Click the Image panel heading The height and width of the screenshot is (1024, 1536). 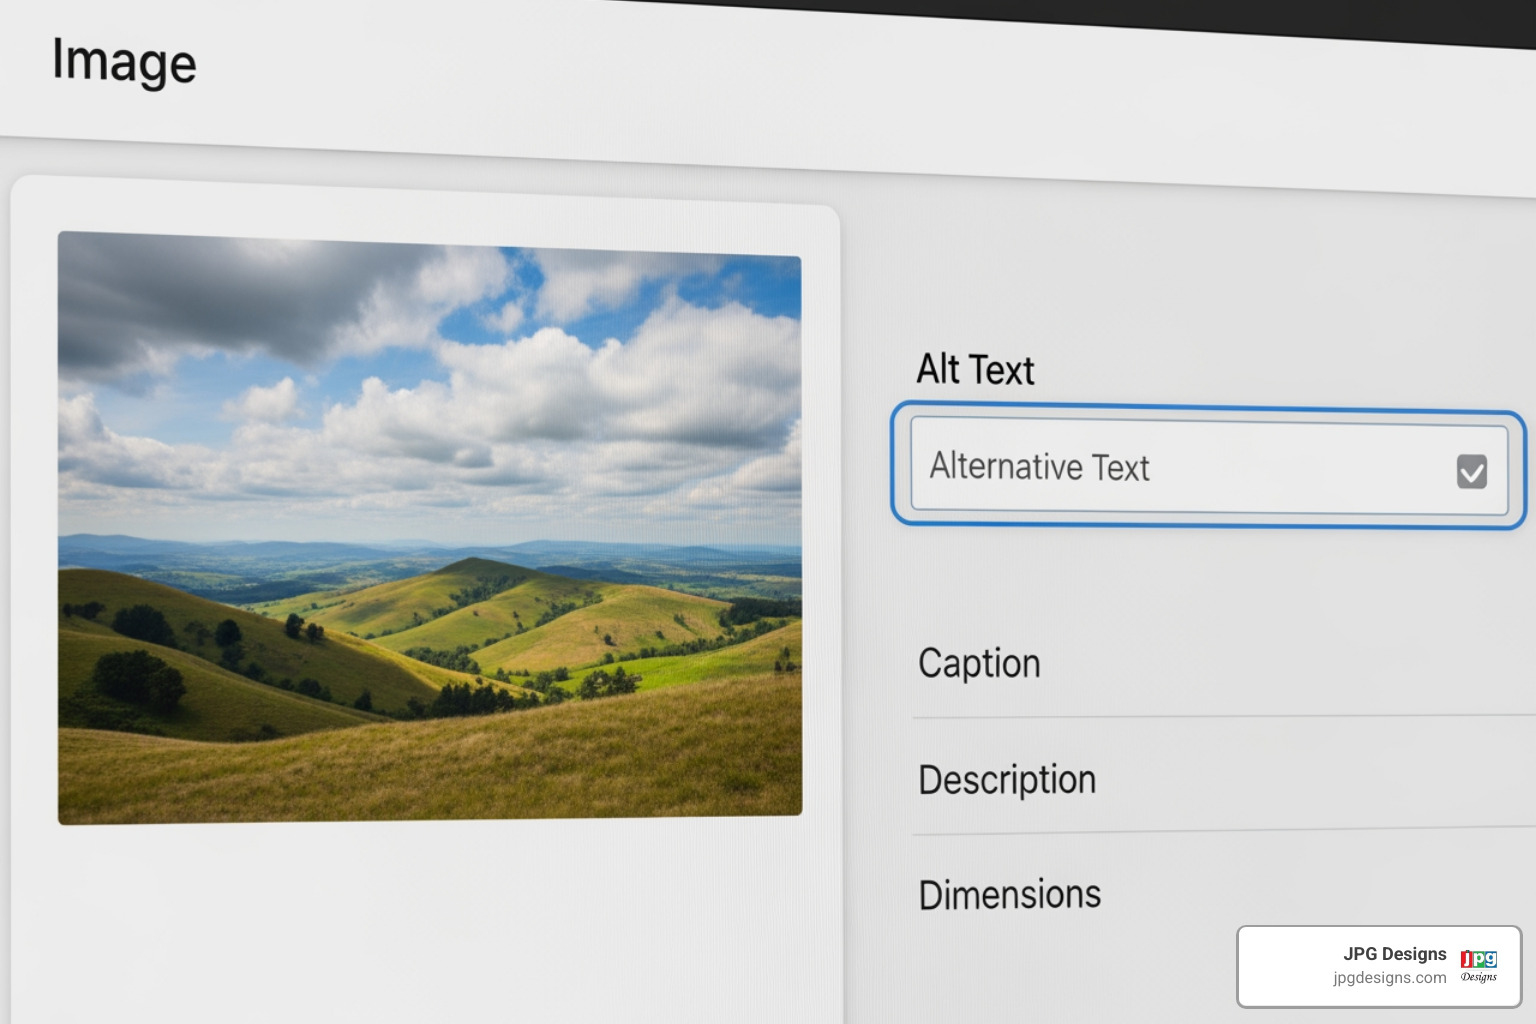[125, 62]
